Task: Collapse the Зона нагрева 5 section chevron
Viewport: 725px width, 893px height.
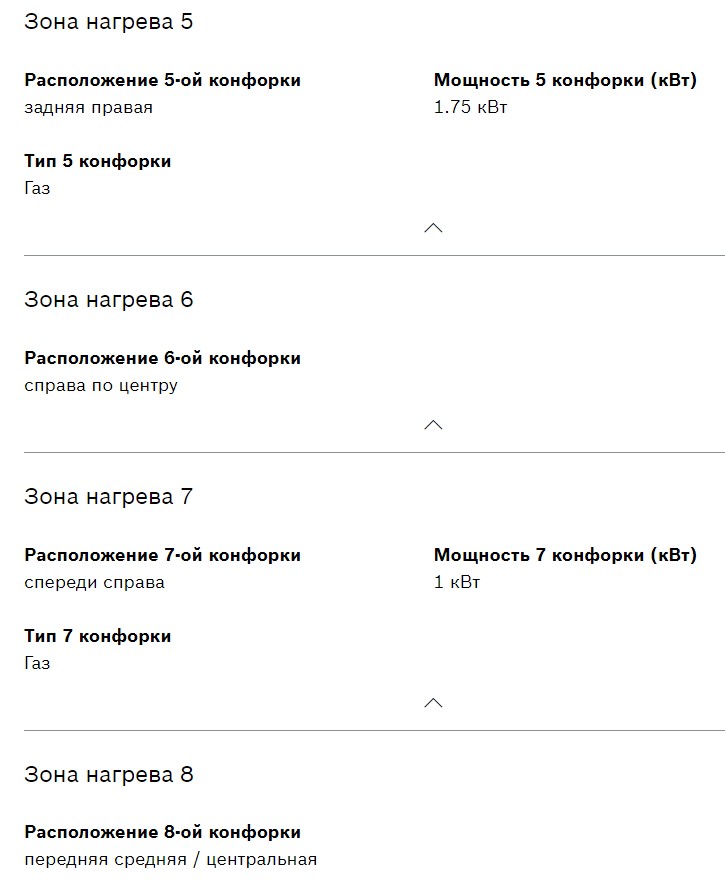Action: point(433,228)
